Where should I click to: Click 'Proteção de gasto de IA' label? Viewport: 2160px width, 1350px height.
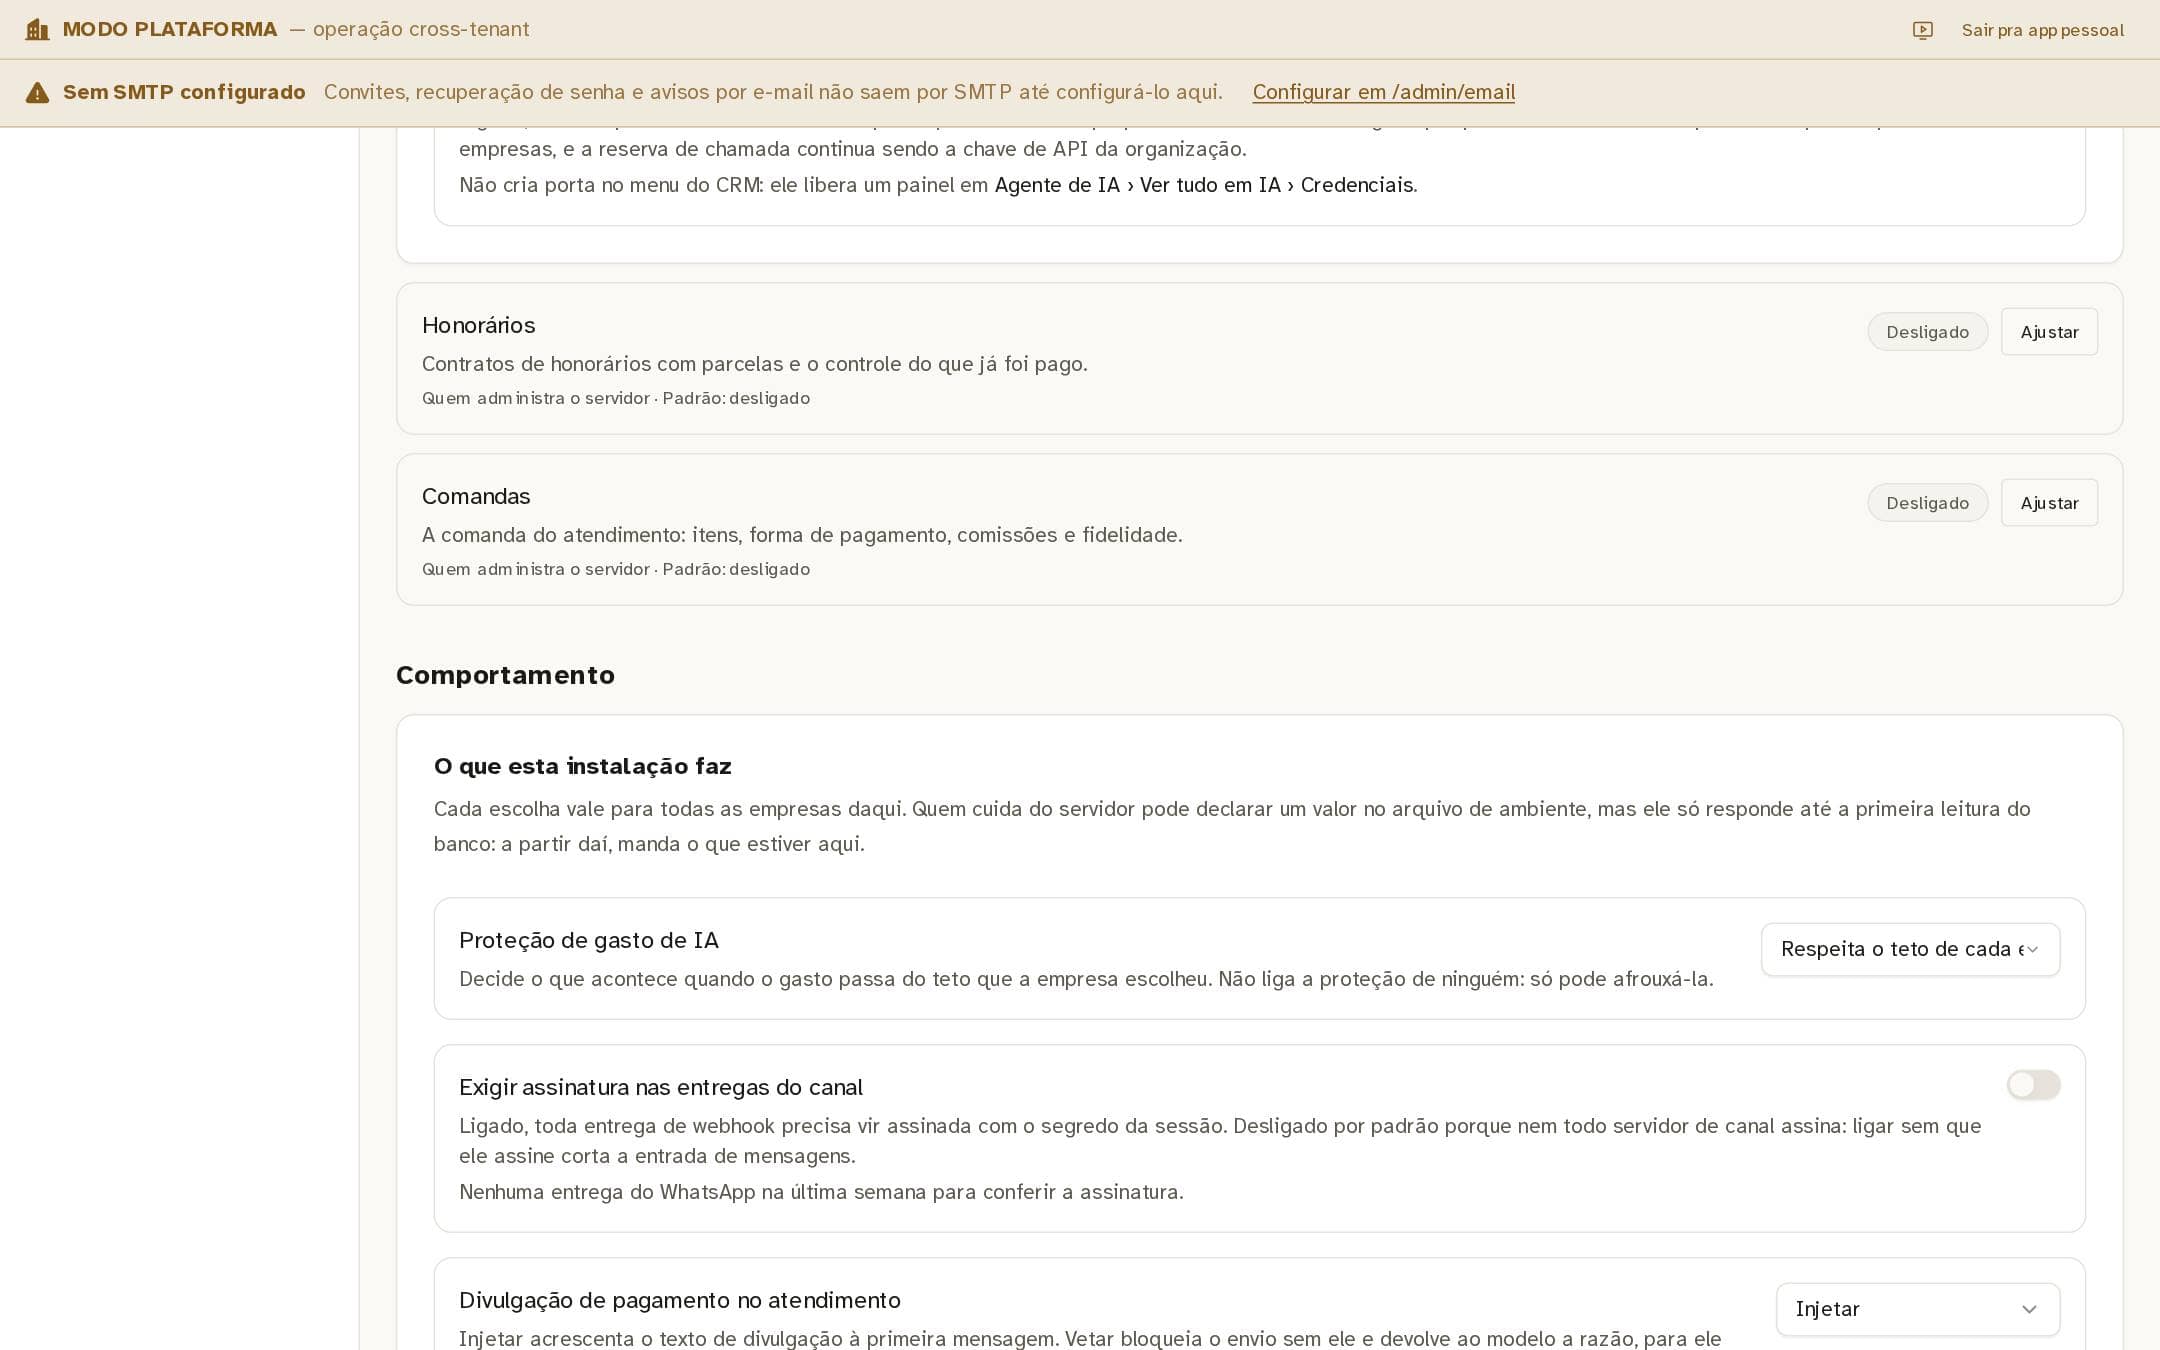589,940
